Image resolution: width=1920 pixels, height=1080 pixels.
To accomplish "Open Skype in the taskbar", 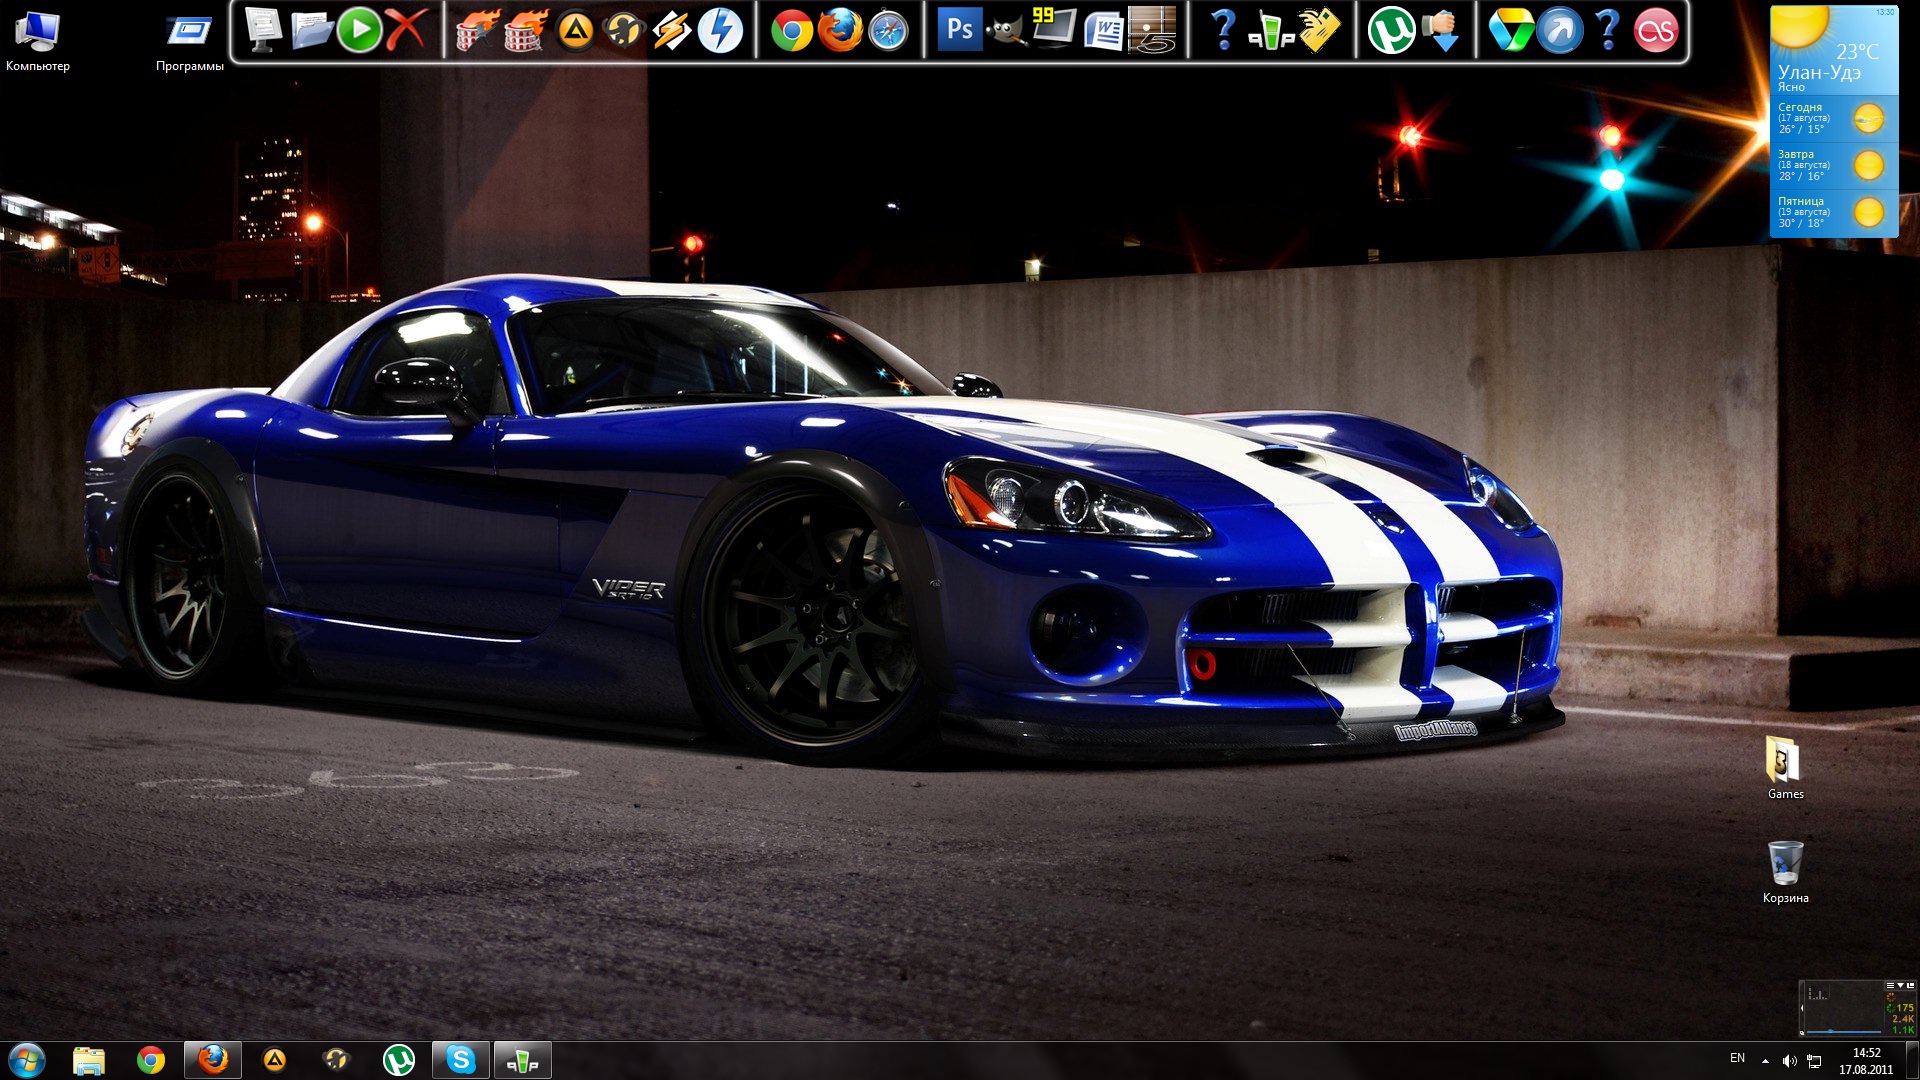I will click(x=460, y=1059).
